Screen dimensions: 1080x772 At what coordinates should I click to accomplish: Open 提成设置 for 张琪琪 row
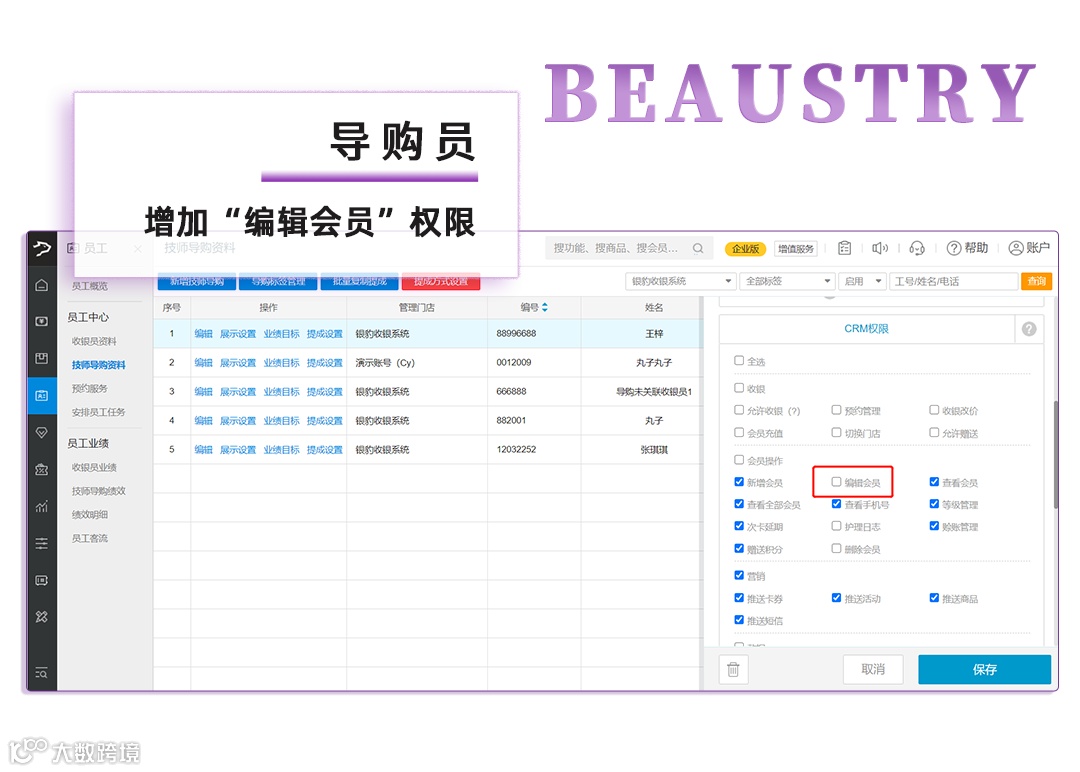coord(324,449)
